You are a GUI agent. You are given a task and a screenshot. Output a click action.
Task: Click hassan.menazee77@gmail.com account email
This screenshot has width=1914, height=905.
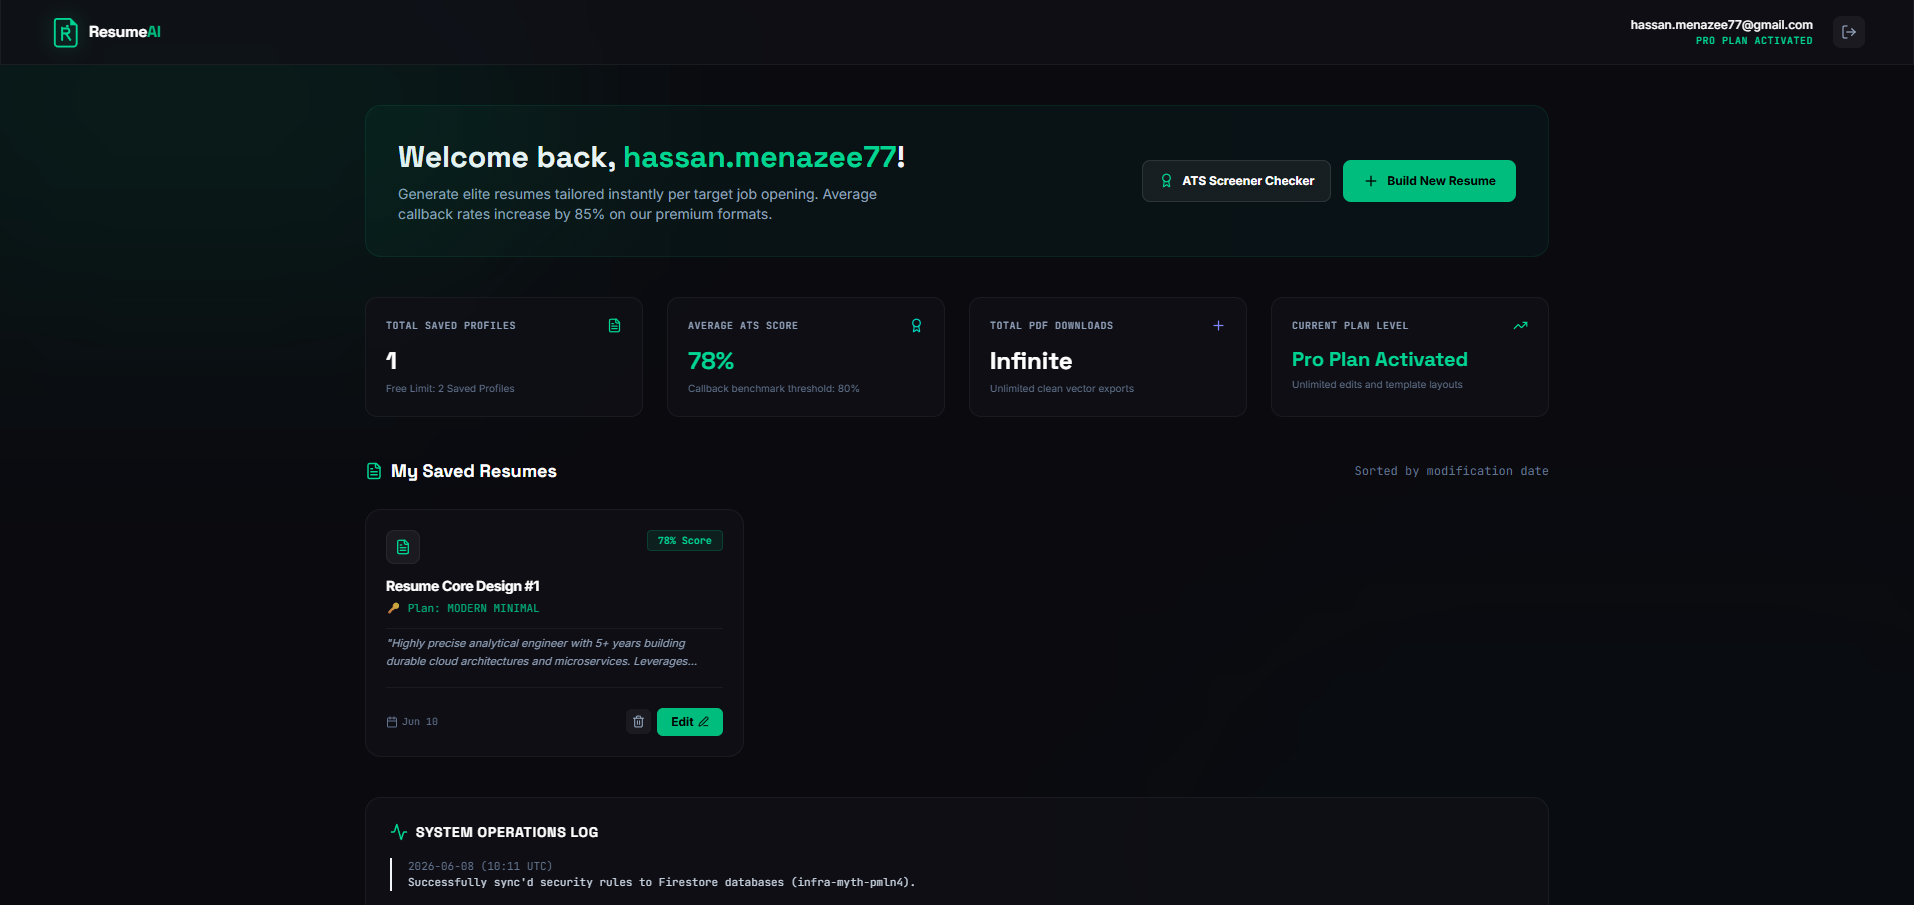point(1721,25)
